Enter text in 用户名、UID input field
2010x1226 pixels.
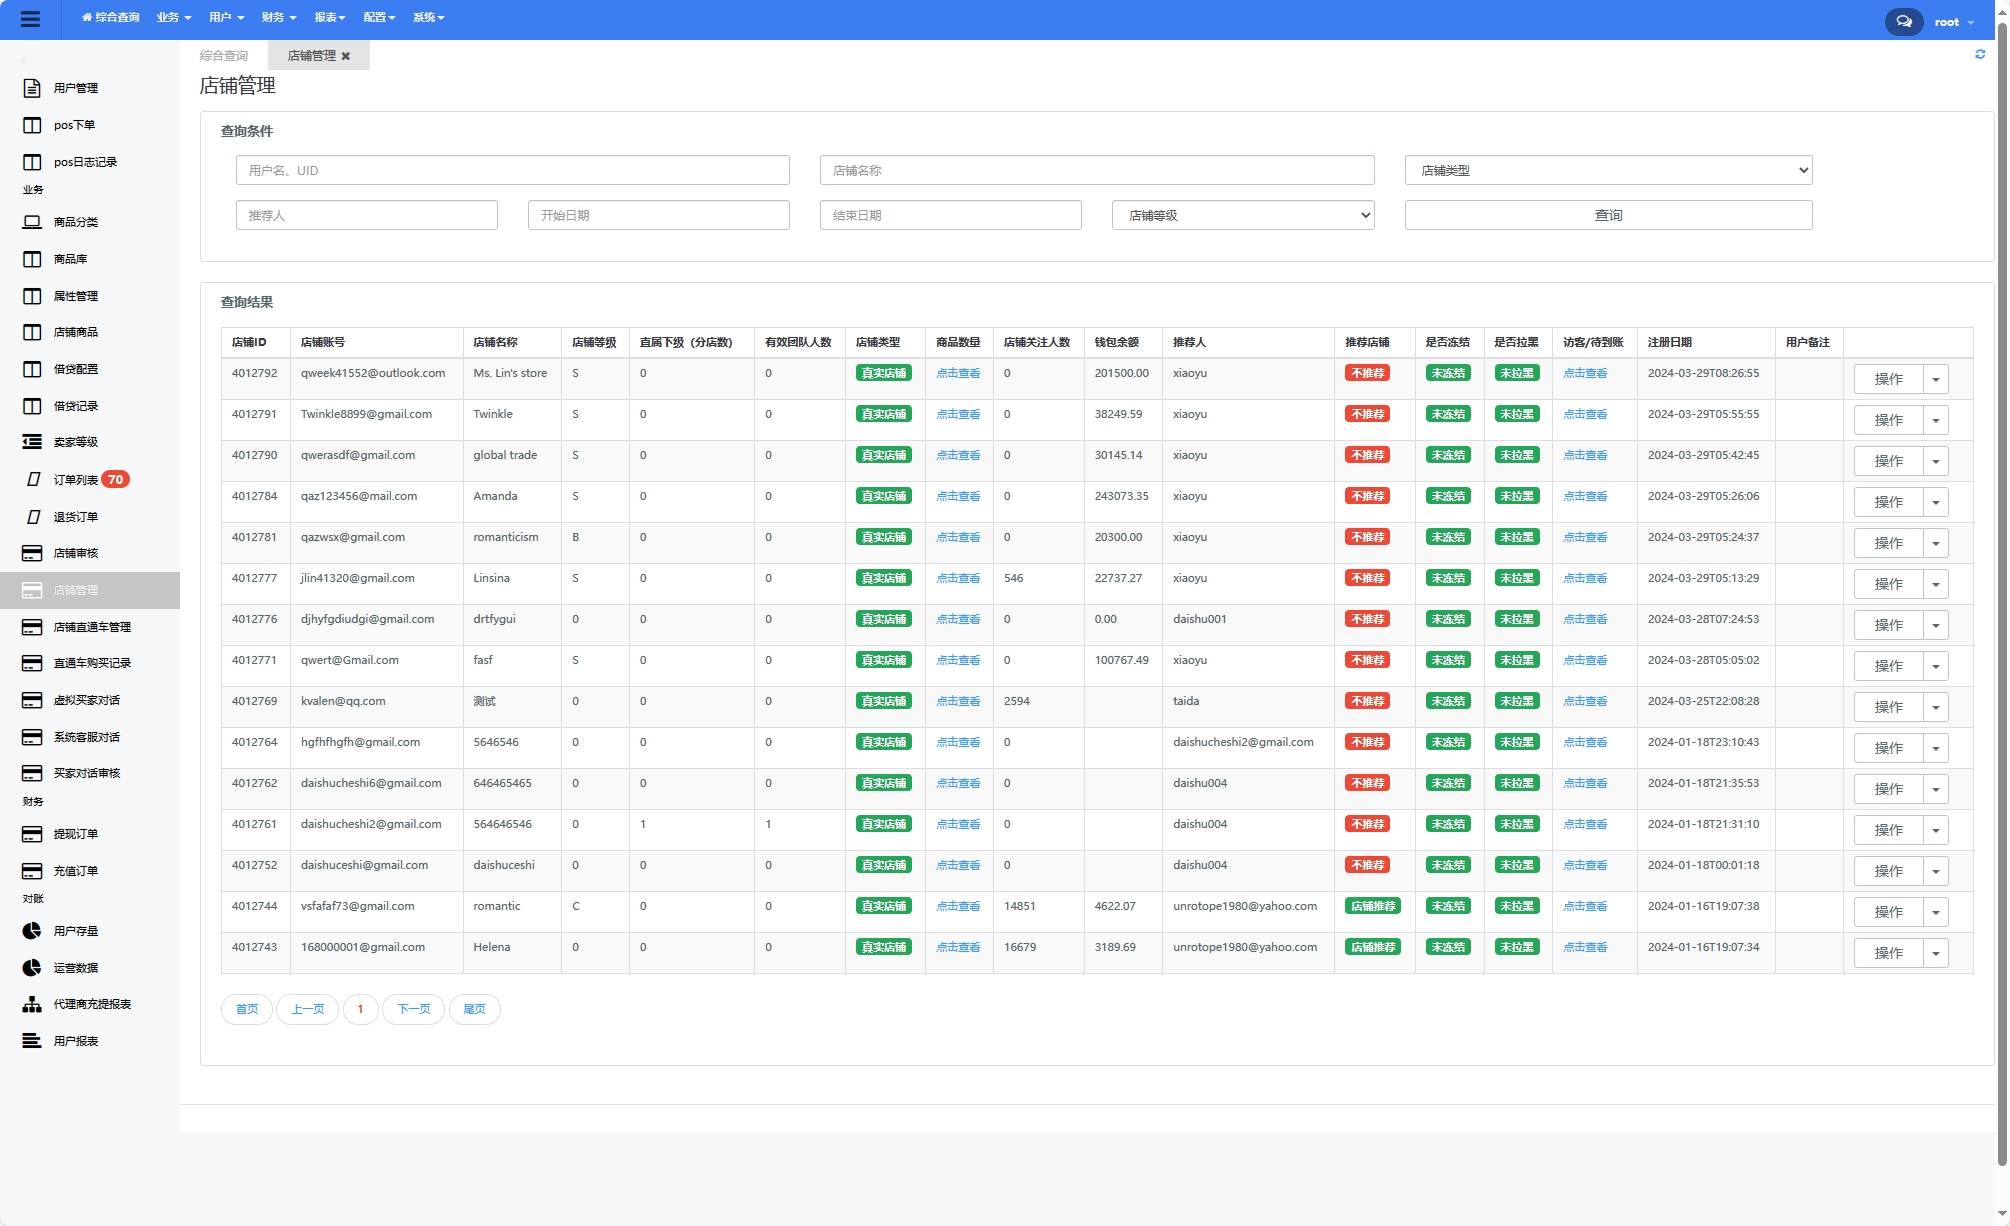511,169
